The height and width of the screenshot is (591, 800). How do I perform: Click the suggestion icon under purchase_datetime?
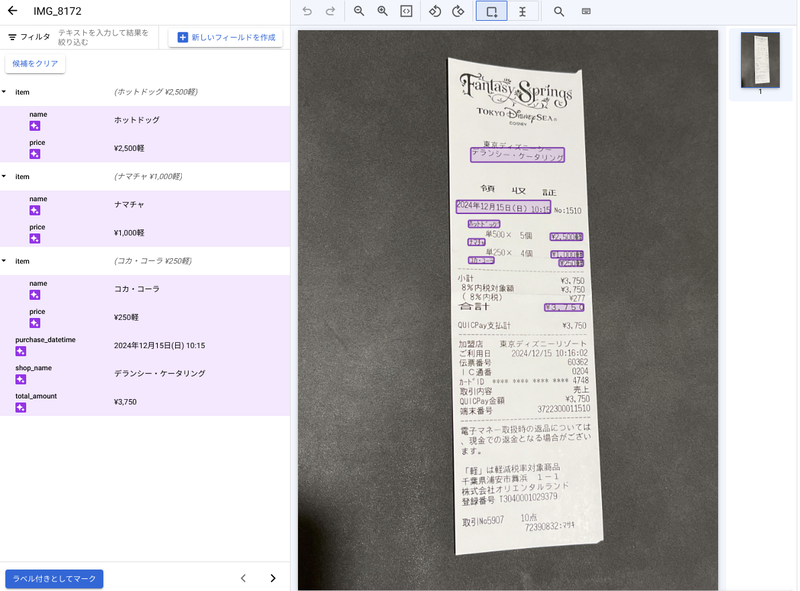(x=20, y=351)
